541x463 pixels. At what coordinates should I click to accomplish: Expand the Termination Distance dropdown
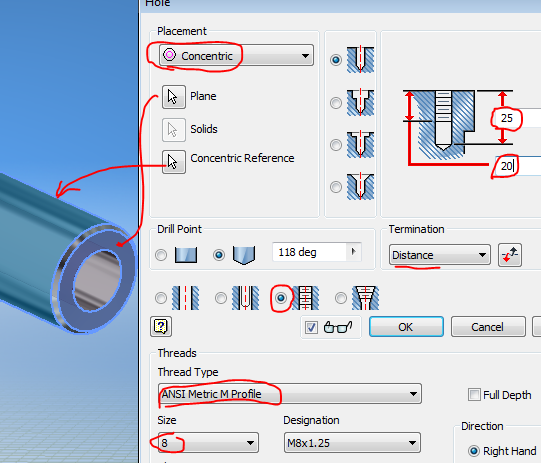[x=440, y=255]
